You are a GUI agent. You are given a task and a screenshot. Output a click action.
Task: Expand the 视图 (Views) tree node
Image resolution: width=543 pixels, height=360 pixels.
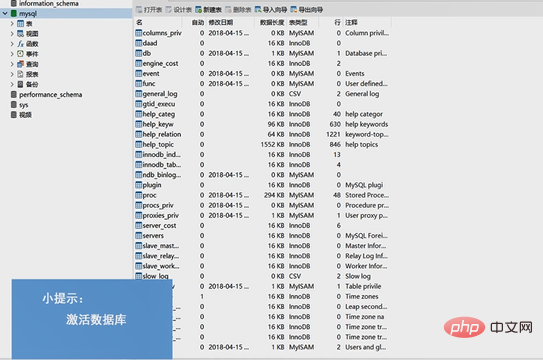(x=12, y=34)
